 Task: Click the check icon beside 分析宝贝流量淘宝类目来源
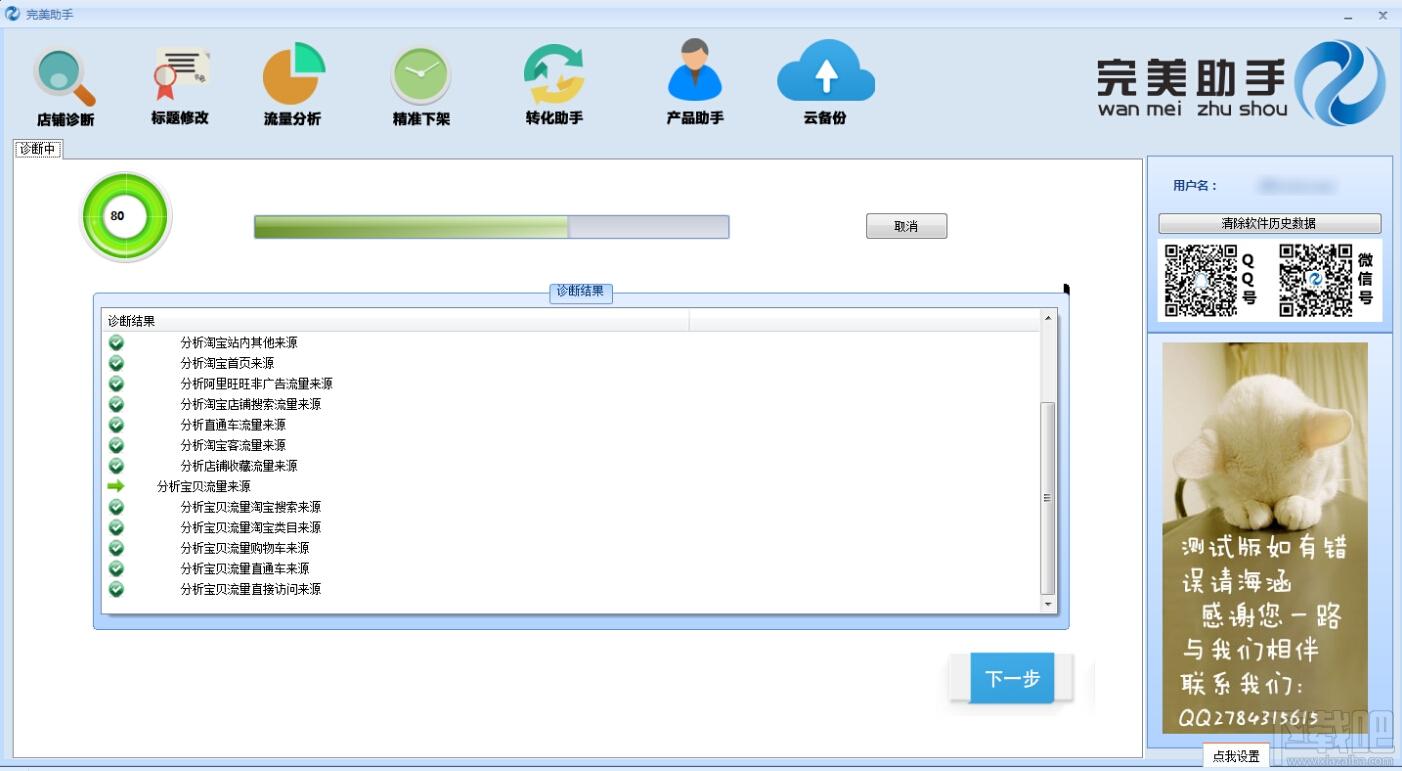116,527
